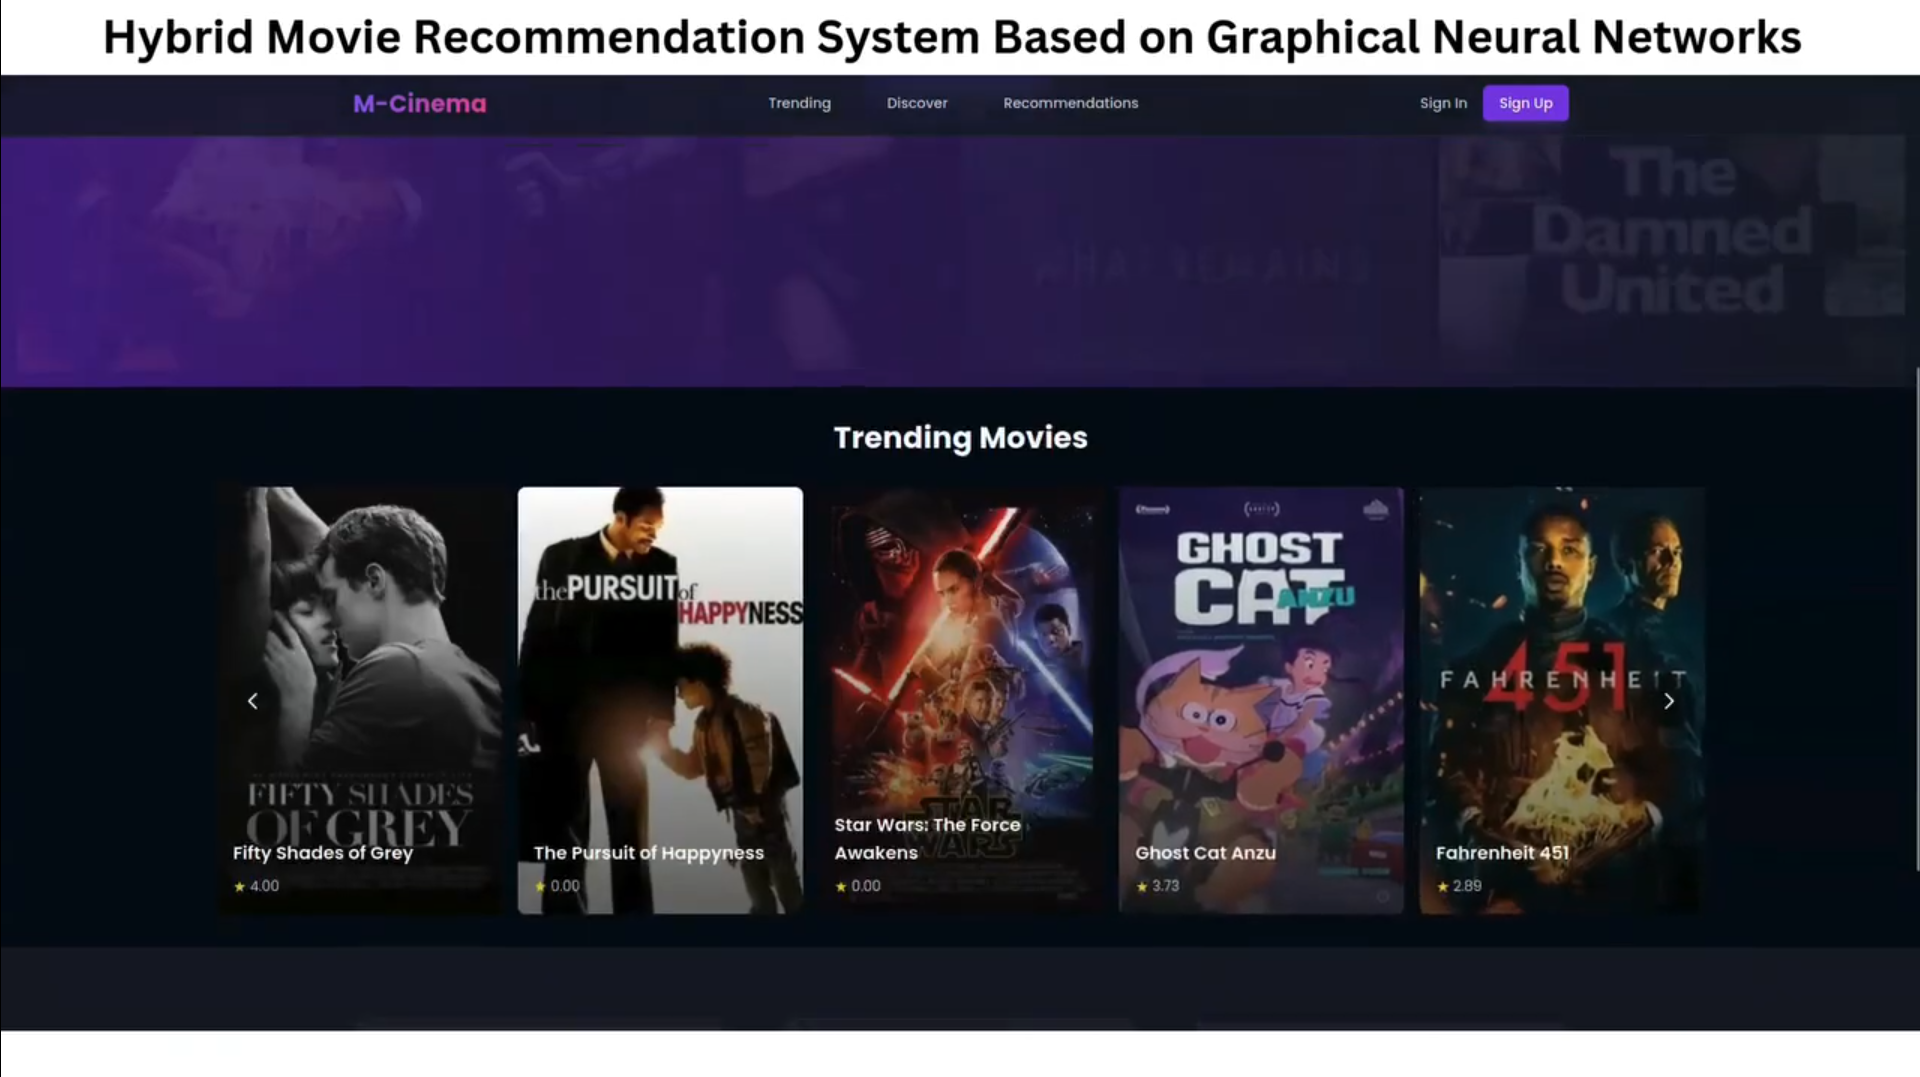
Task: Click the Ghost Cat Anzu title text
Action: coord(1205,853)
